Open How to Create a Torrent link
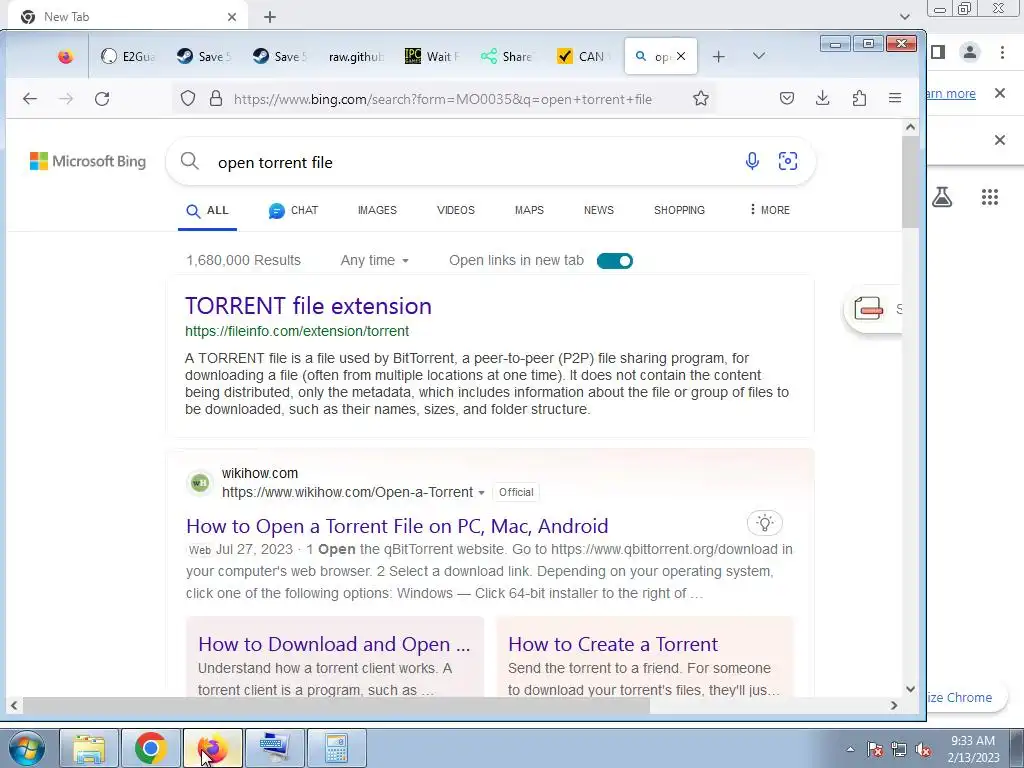 pyautogui.click(x=613, y=644)
